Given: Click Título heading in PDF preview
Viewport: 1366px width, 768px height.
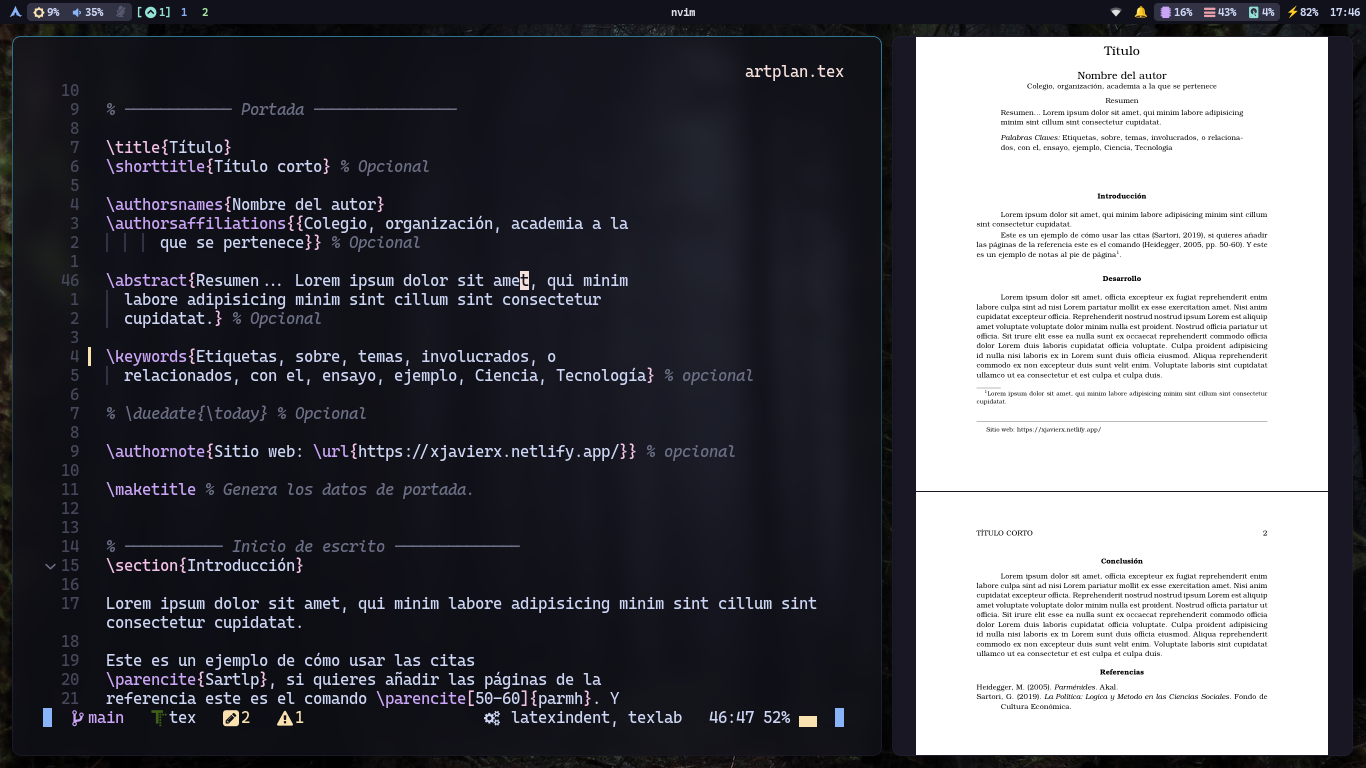Looking at the screenshot, I should coord(1121,51).
